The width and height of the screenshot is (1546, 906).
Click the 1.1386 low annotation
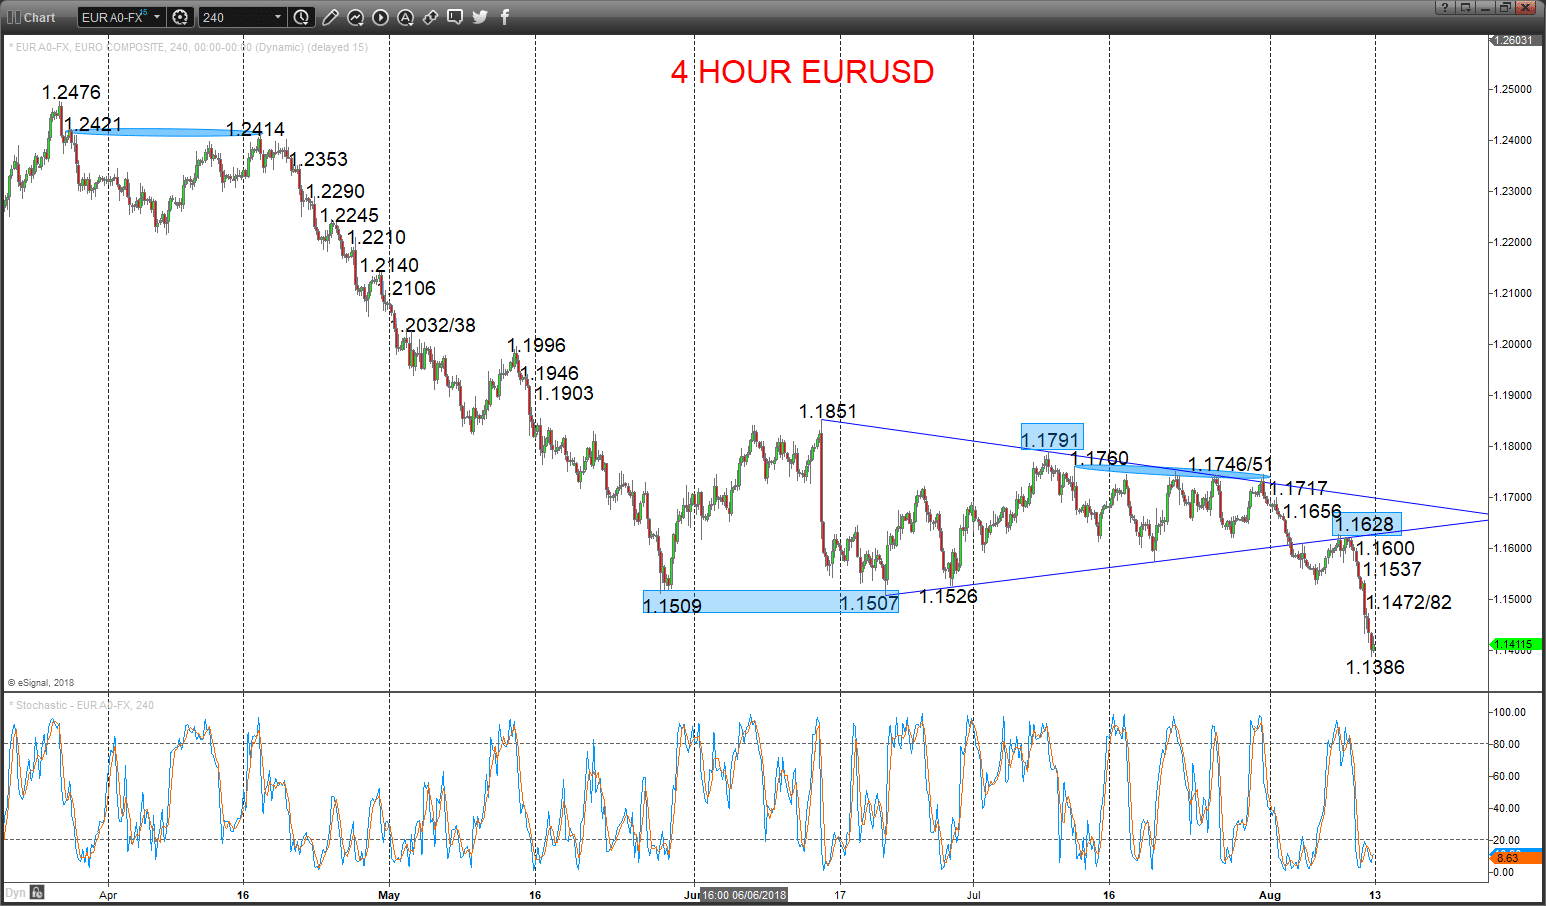[1375, 667]
